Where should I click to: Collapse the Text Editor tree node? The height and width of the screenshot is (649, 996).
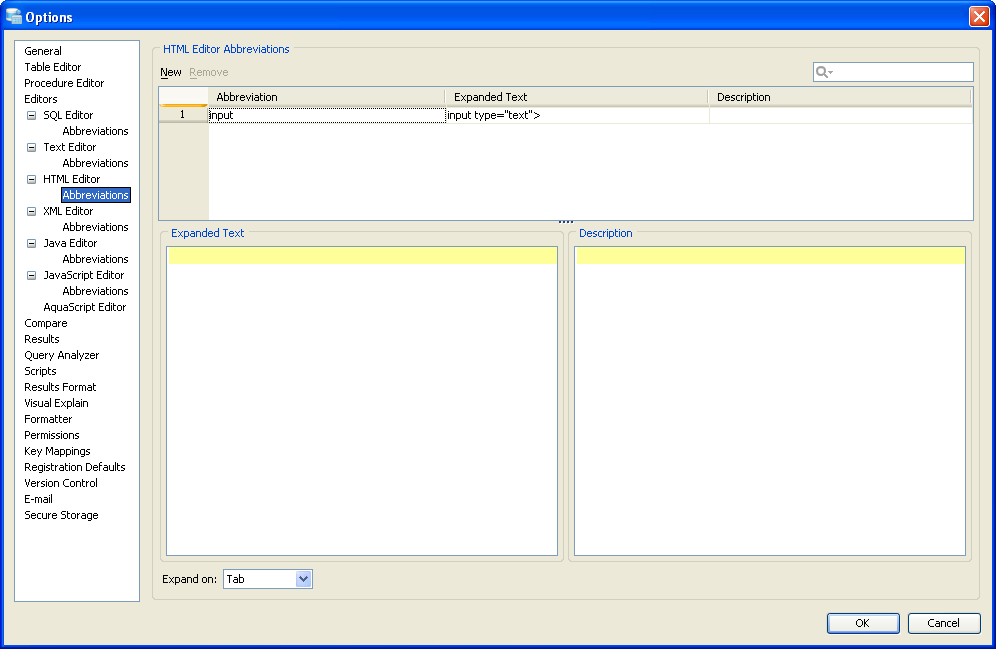coord(31,147)
